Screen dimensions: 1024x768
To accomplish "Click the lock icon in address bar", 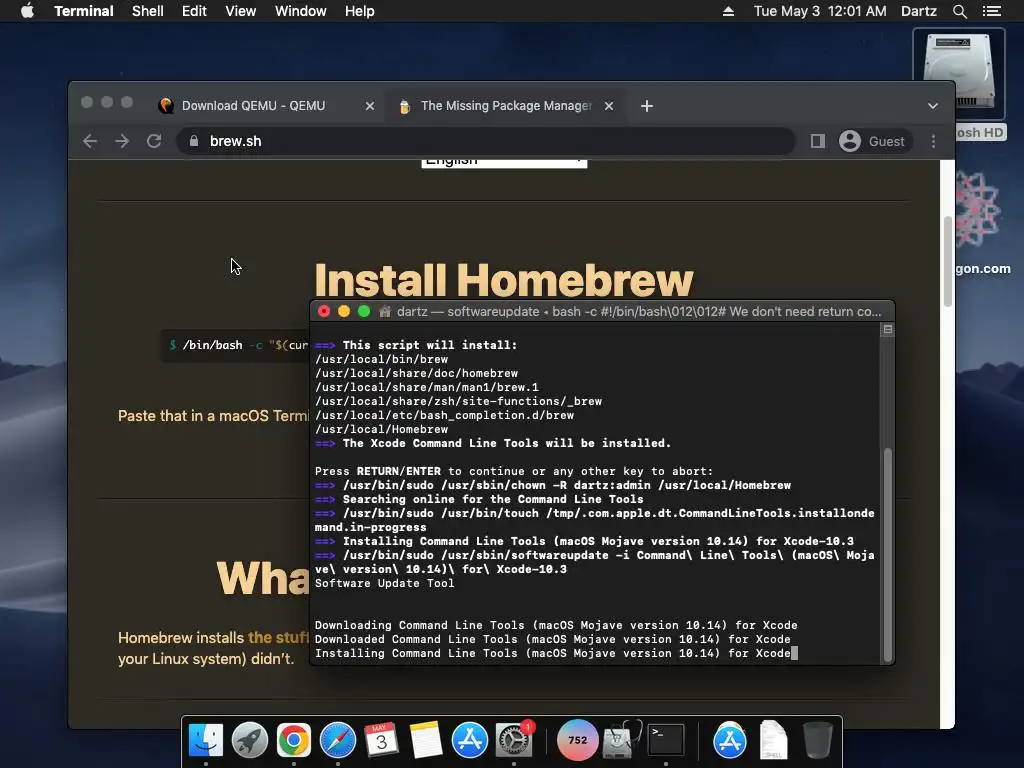I will [x=193, y=141].
